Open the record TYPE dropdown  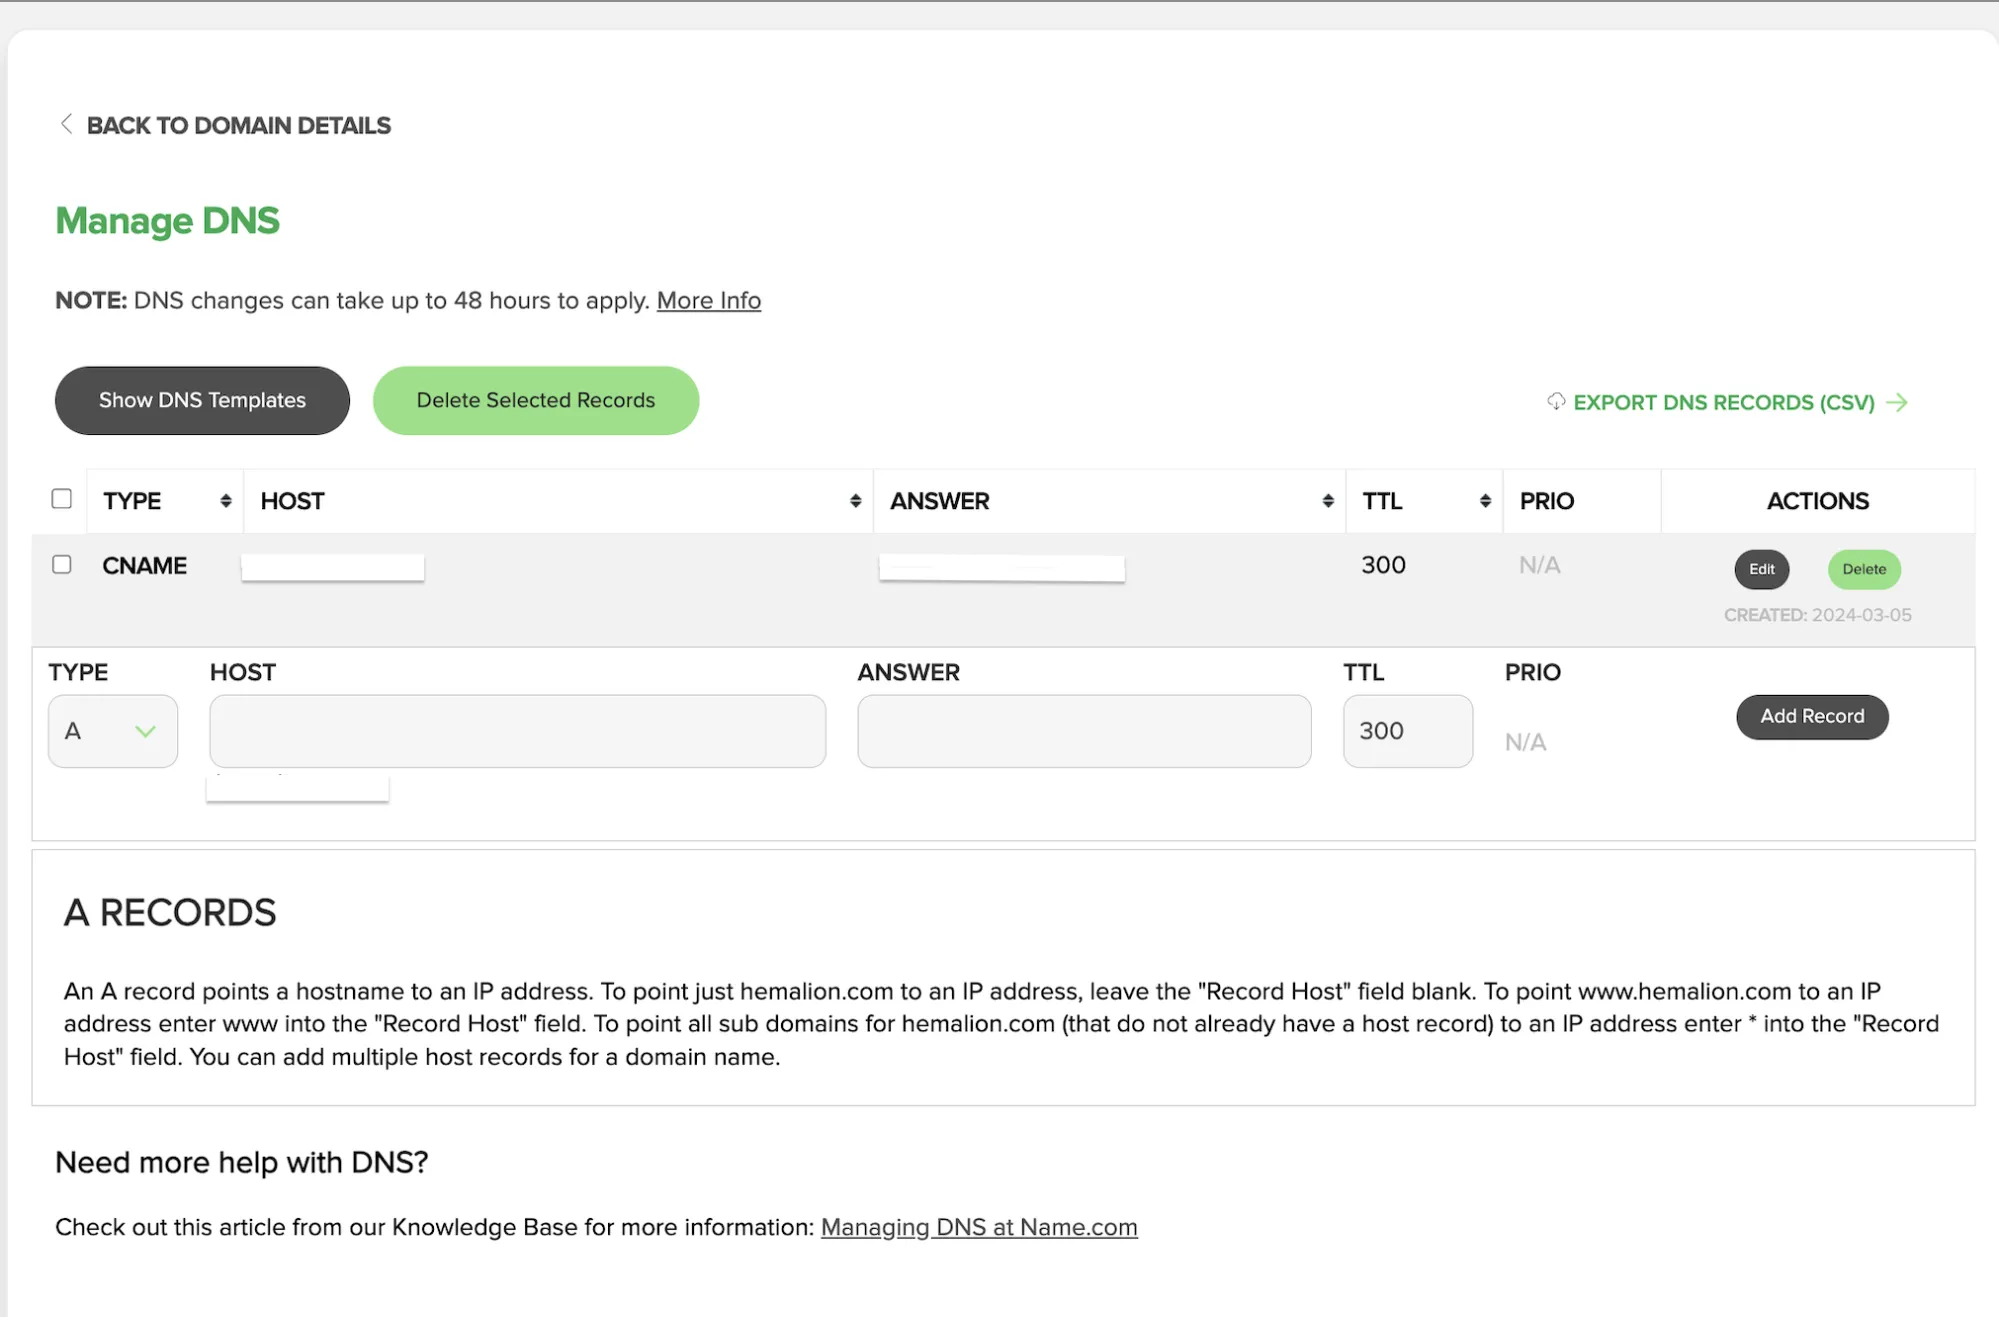click(113, 731)
